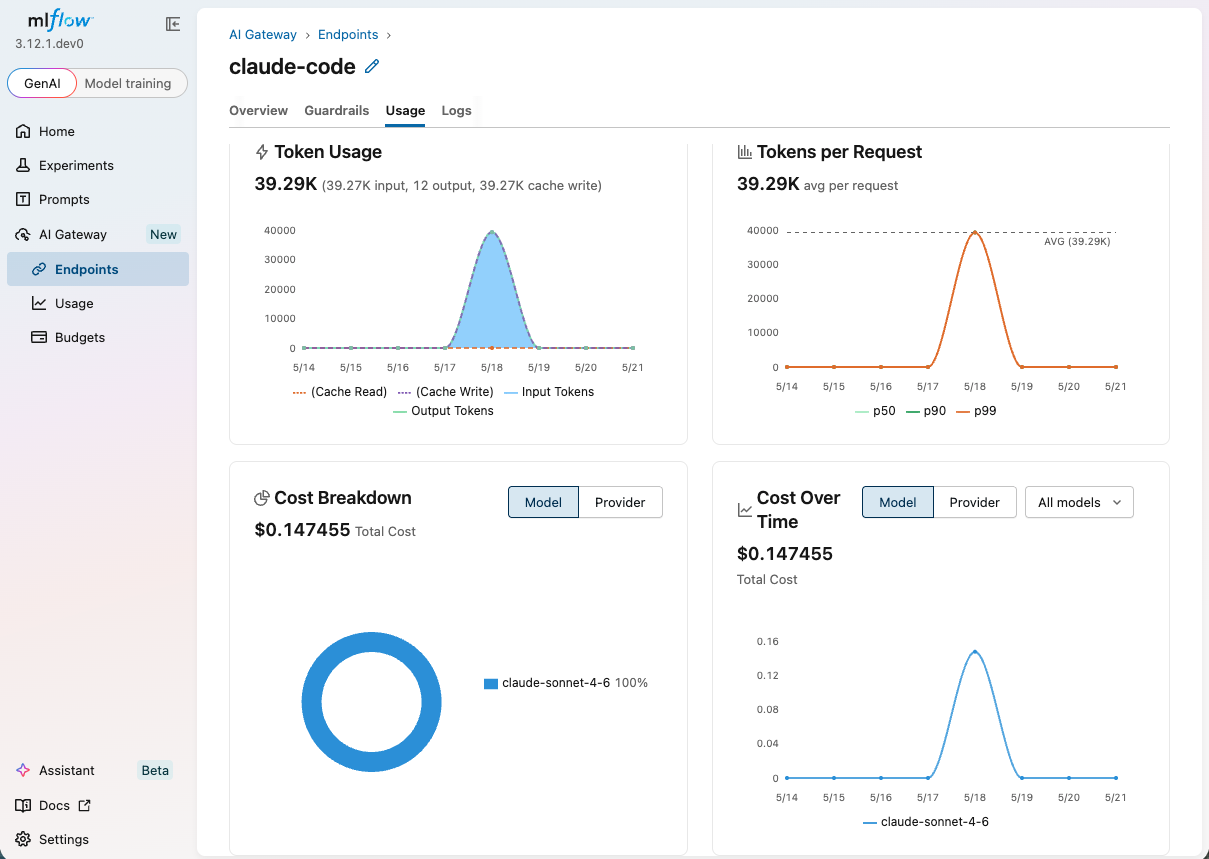The image size is (1209, 859).
Task: Toggle the p99 legend series
Action: tap(977, 411)
